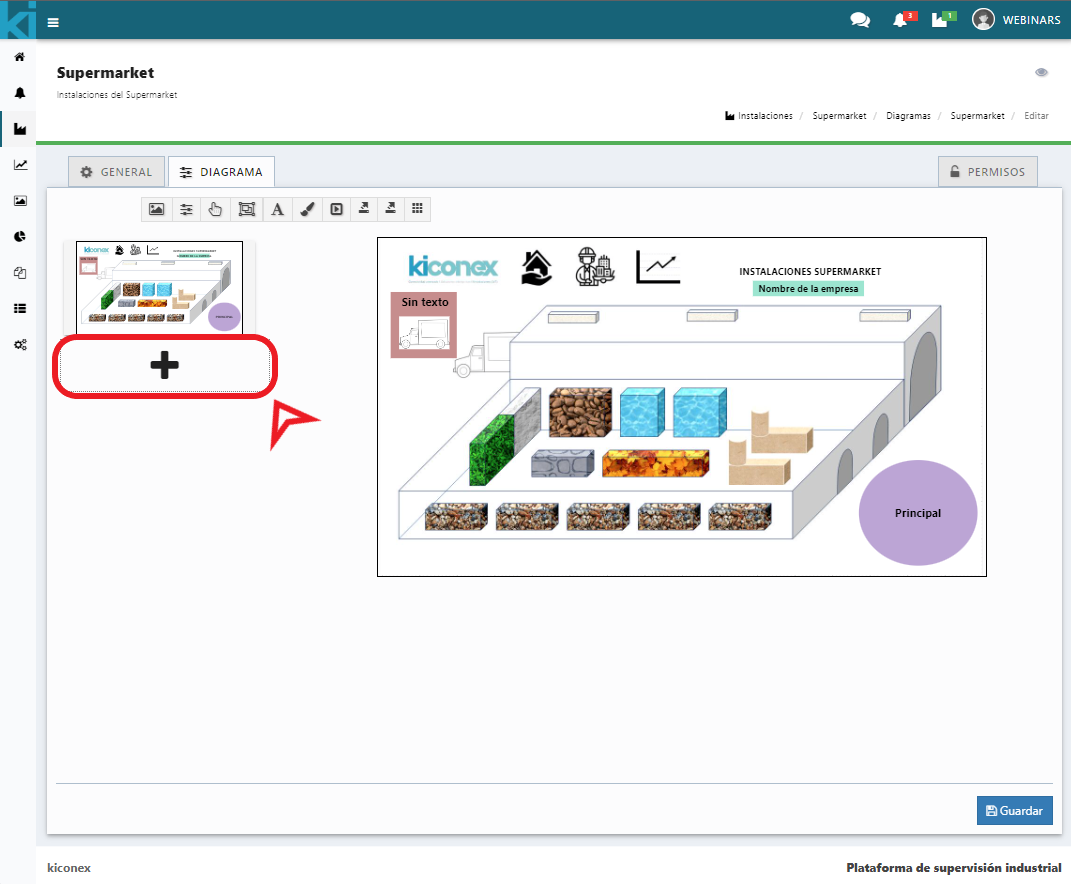Select the object group frame tool
The width and height of the screenshot is (1071, 884).
pyautogui.click(x=246, y=209)
